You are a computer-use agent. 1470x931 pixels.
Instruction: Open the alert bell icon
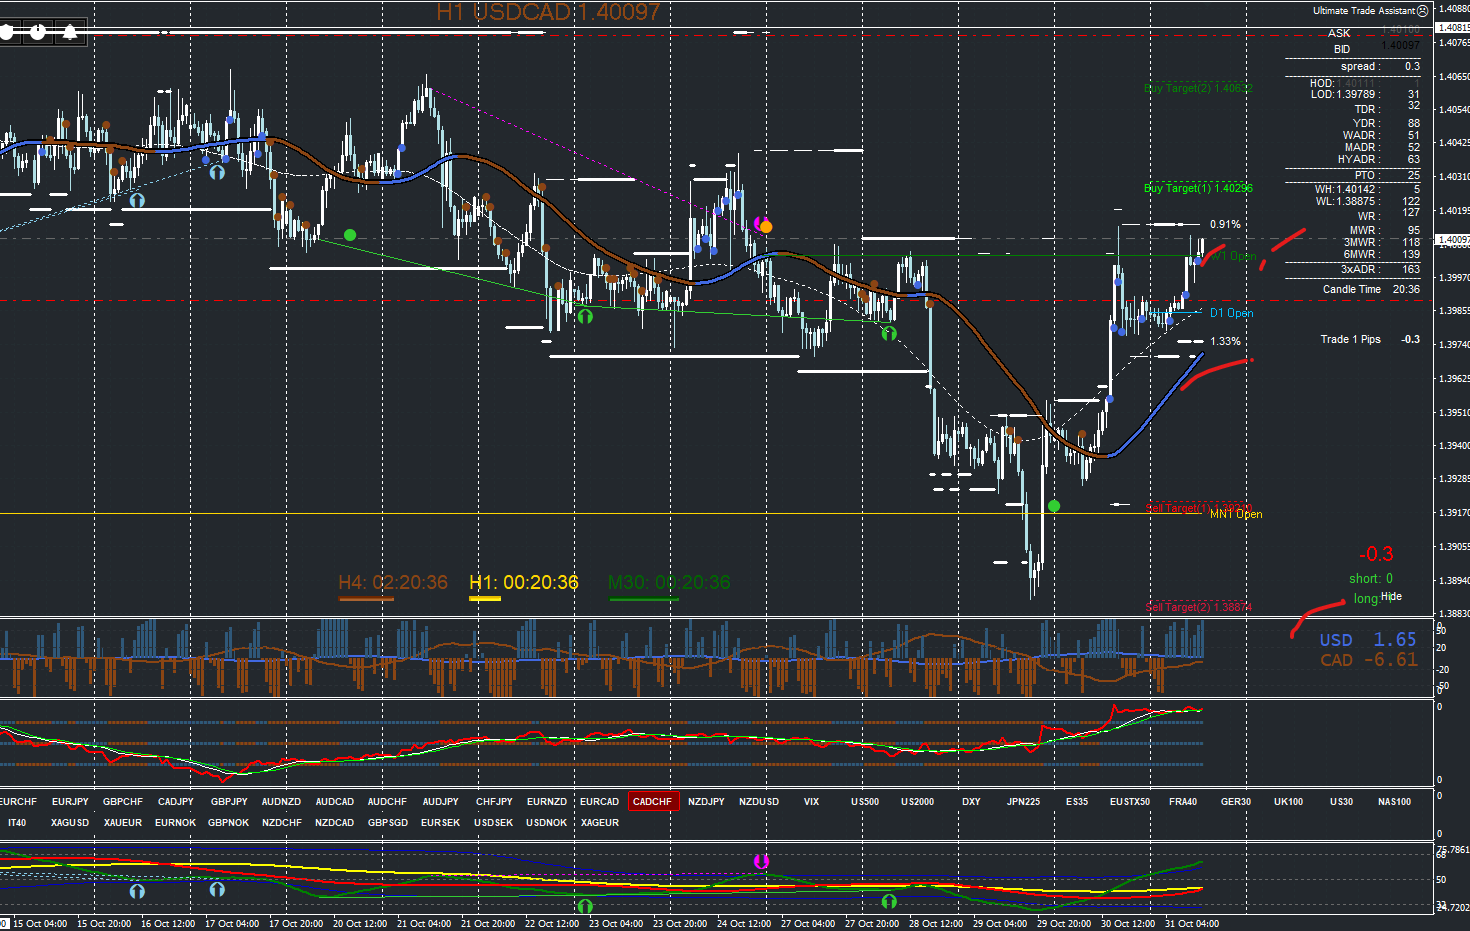(69, 32)
